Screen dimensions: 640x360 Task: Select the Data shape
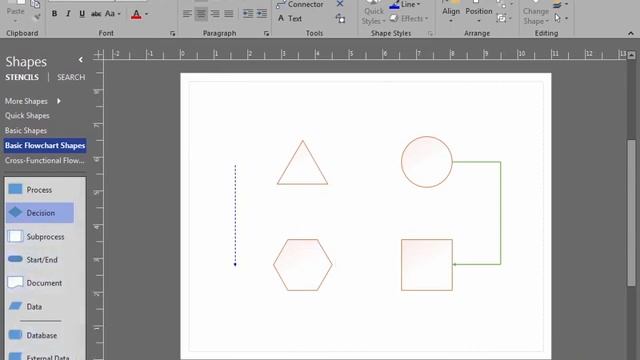pyautogui.click(x=25, y=306)
